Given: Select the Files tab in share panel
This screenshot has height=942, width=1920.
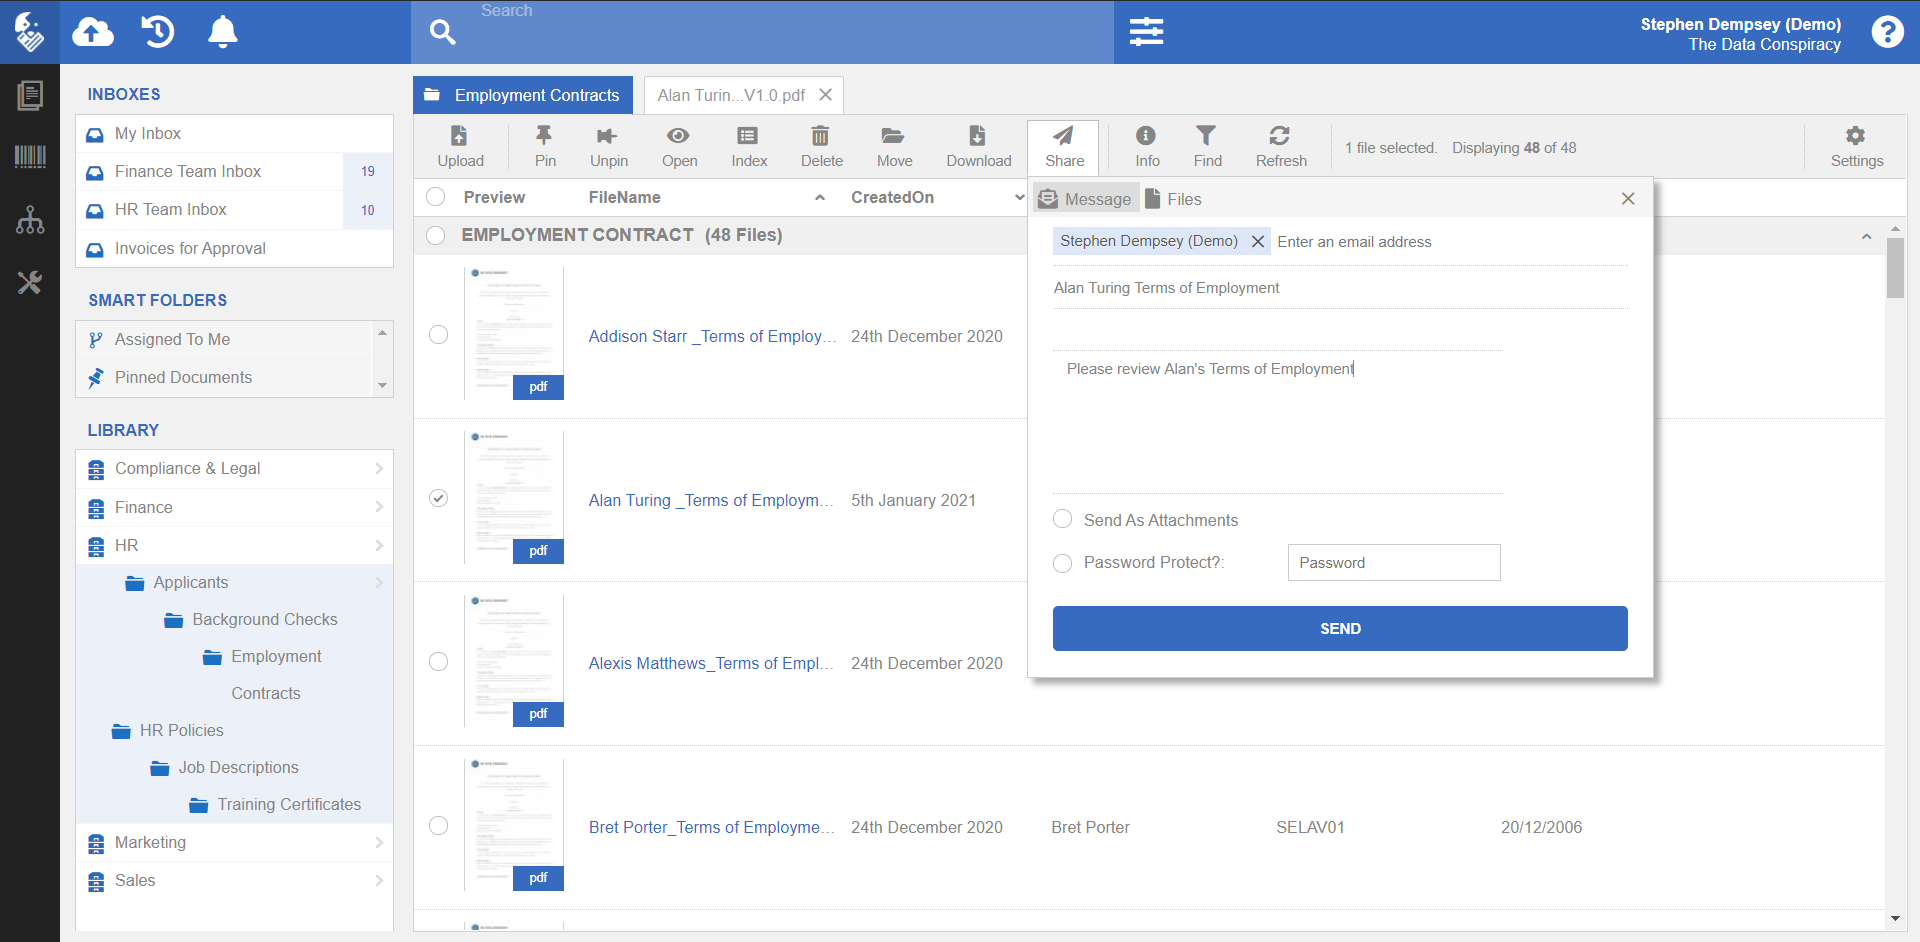Looking at the screenshot, I should pyautogui.click(x=1173, y=199).
